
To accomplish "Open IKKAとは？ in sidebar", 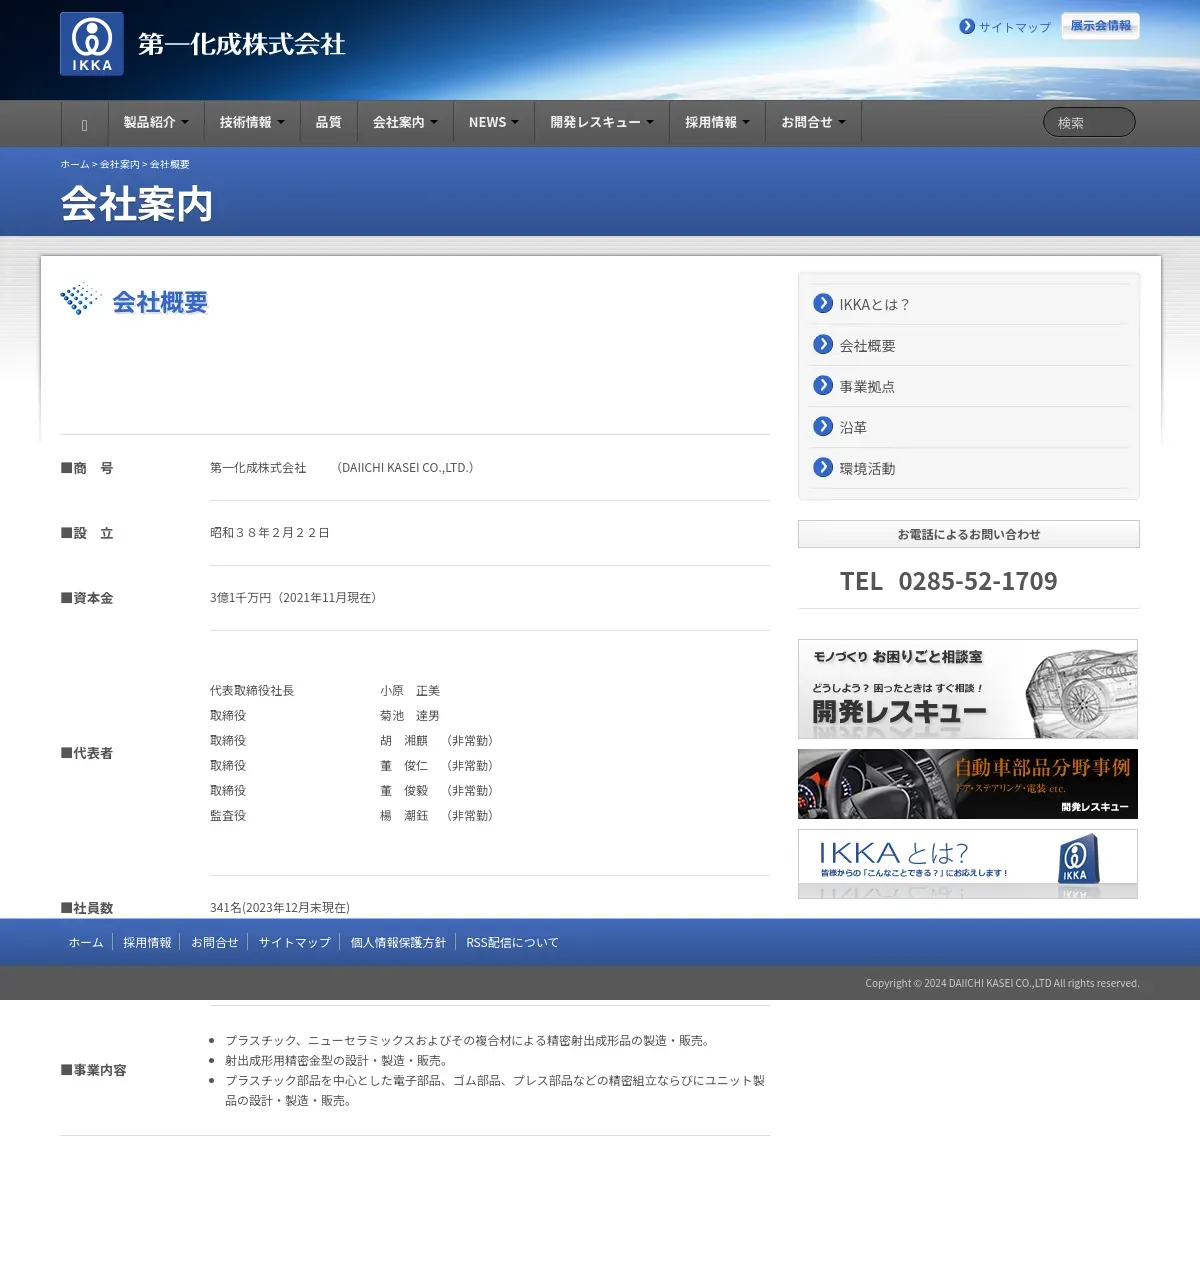I will 874,304.
